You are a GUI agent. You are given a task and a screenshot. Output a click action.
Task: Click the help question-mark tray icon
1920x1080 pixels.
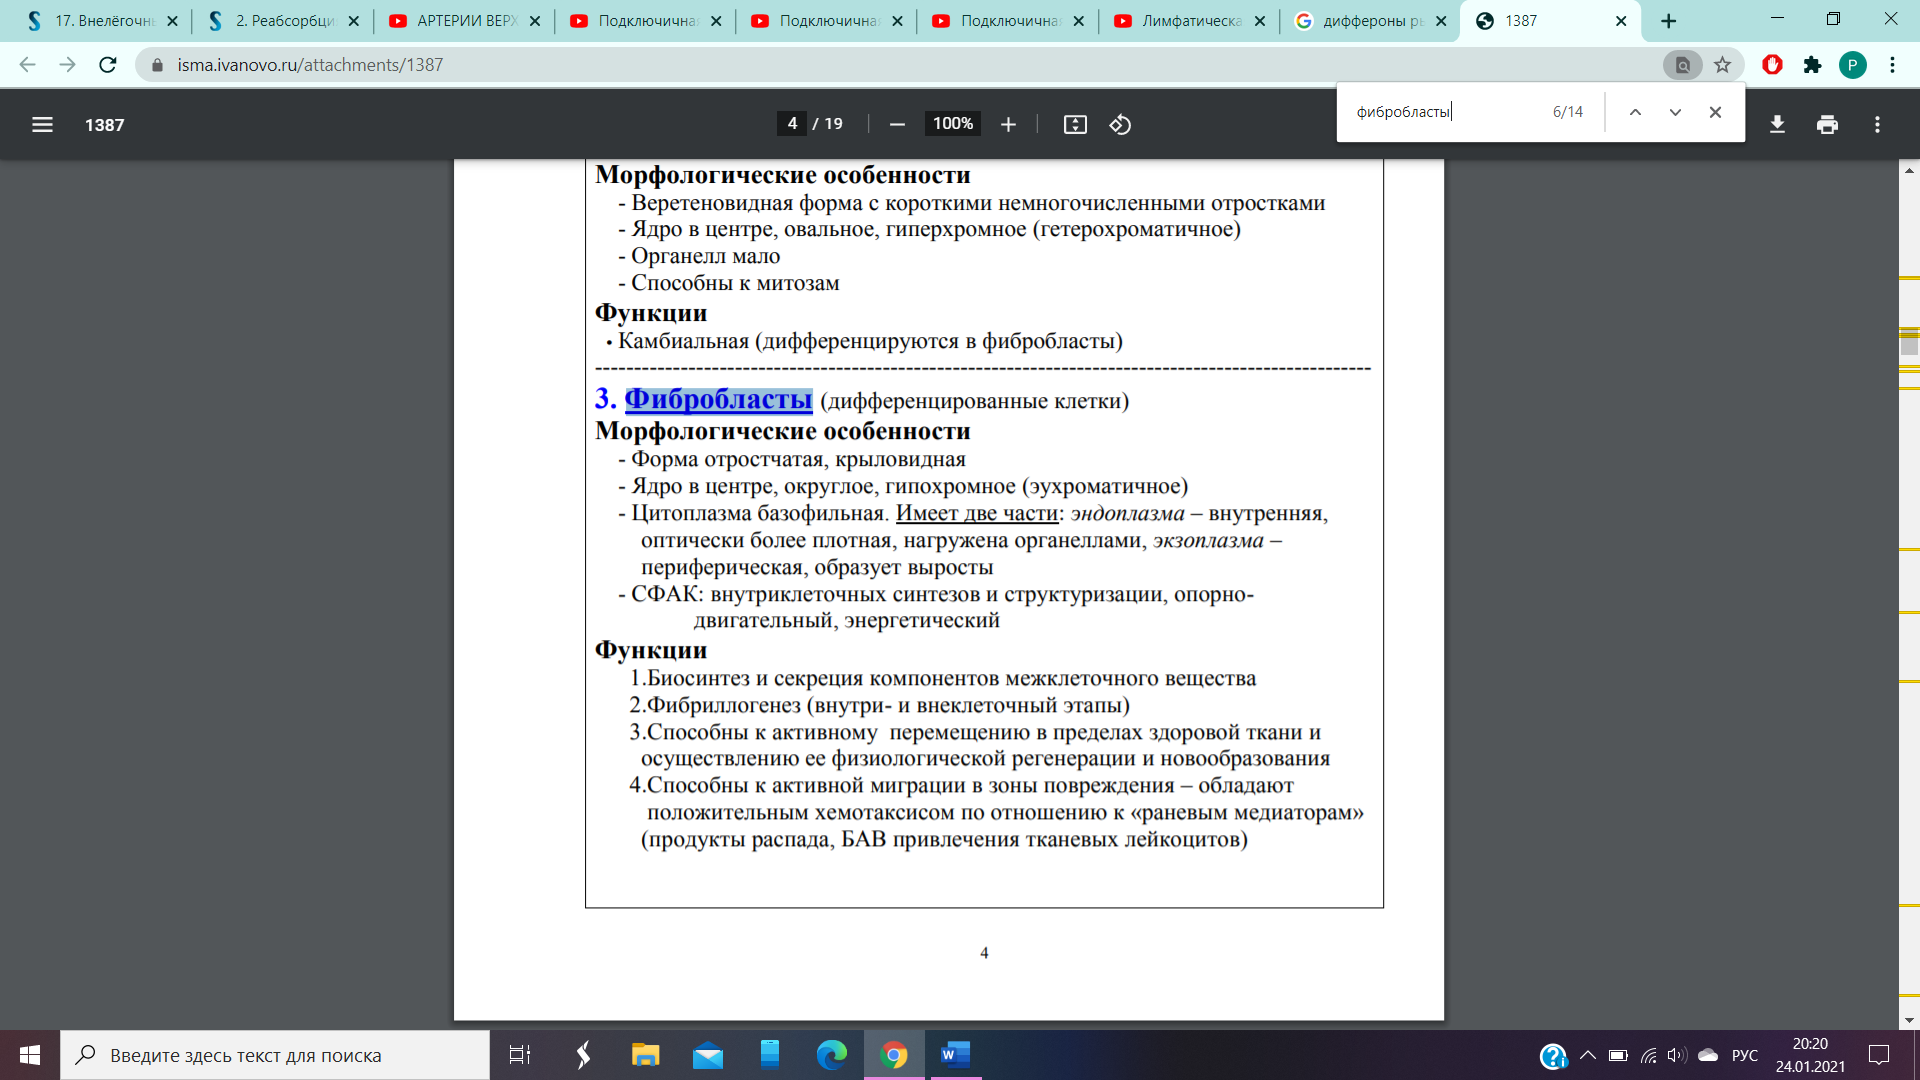click(x=1553, y=1055)
